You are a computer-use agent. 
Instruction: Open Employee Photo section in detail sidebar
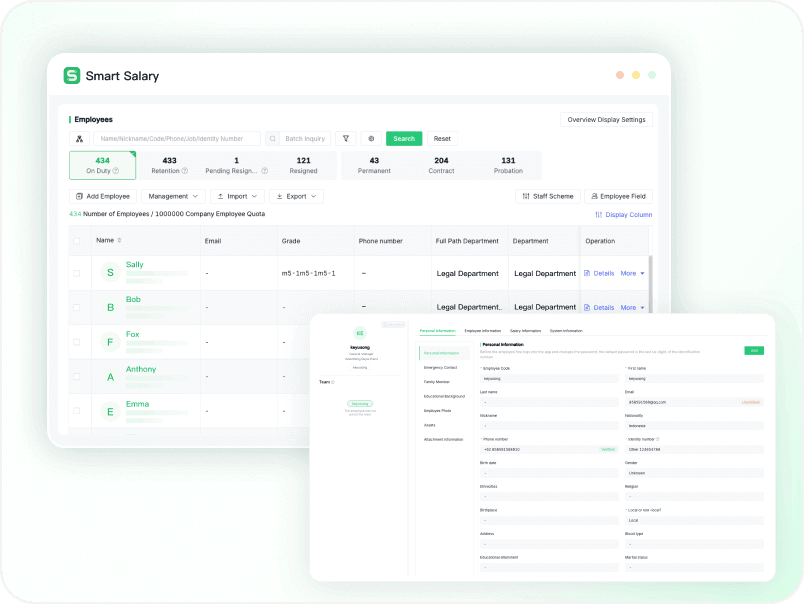(437, 411)
